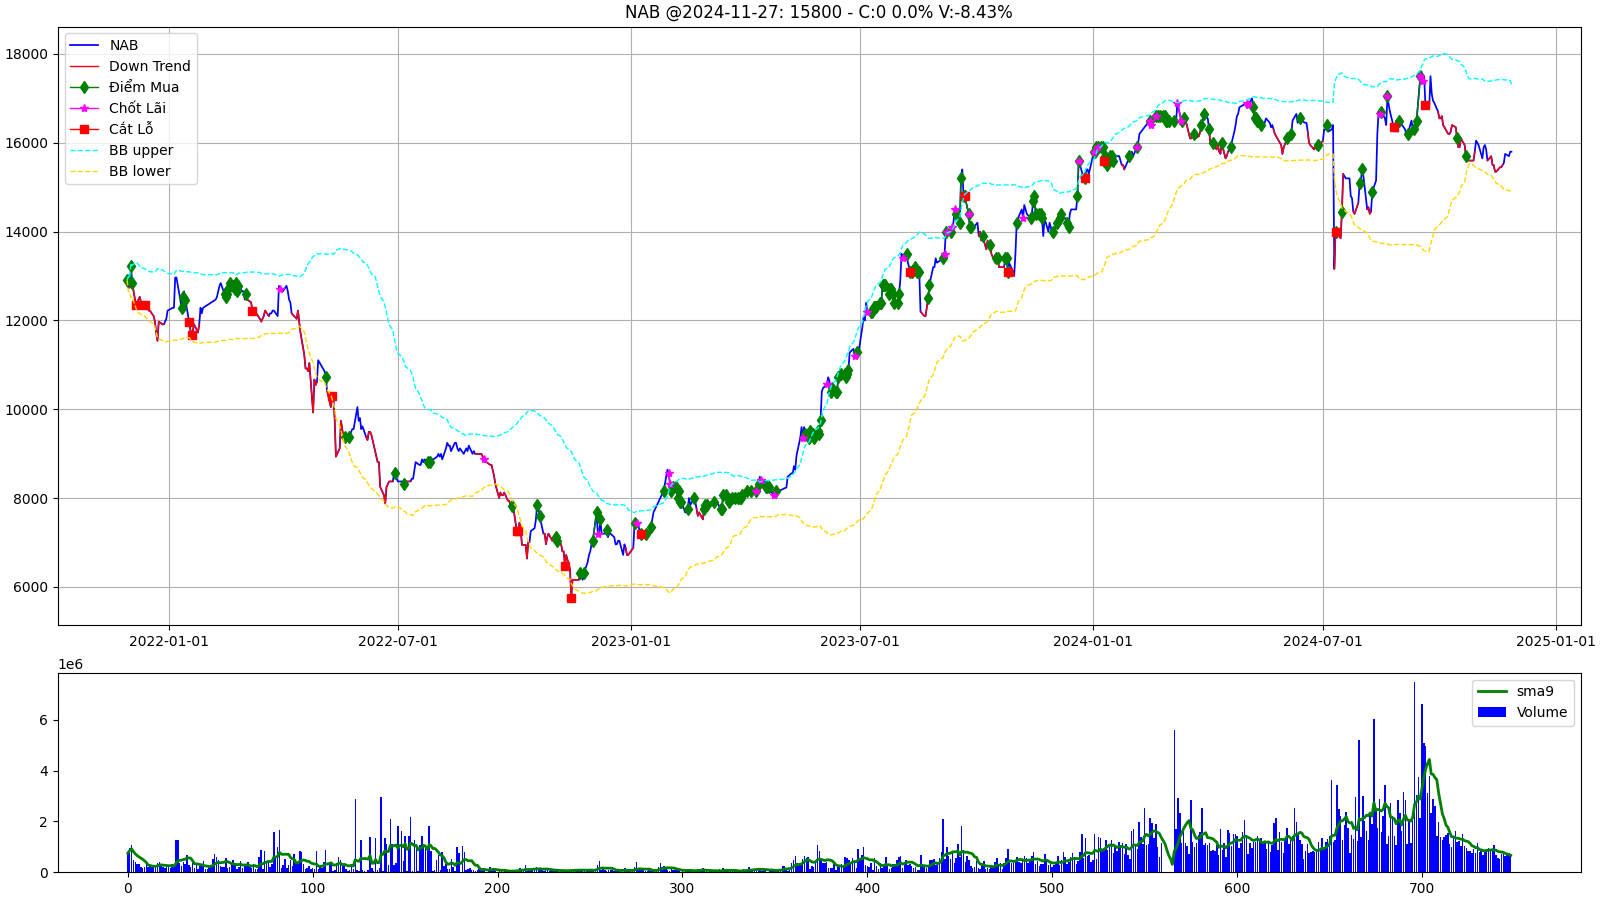Viewport: 1600px width, 900px height.
Task: Click the 2023-01-01 date axis label
Action: pyautogui.click(x=631, y=641)
